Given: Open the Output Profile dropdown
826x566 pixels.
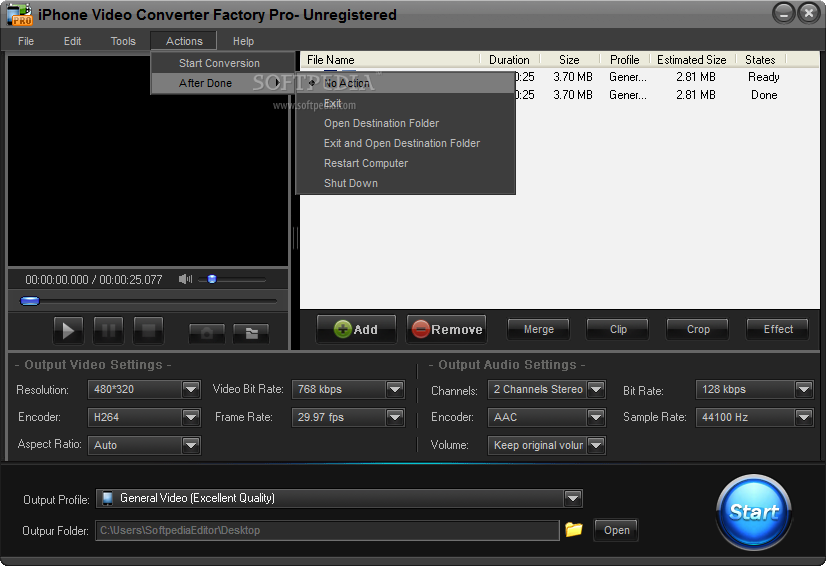Looking at the screenshot, I should click(x=573, y=498).
